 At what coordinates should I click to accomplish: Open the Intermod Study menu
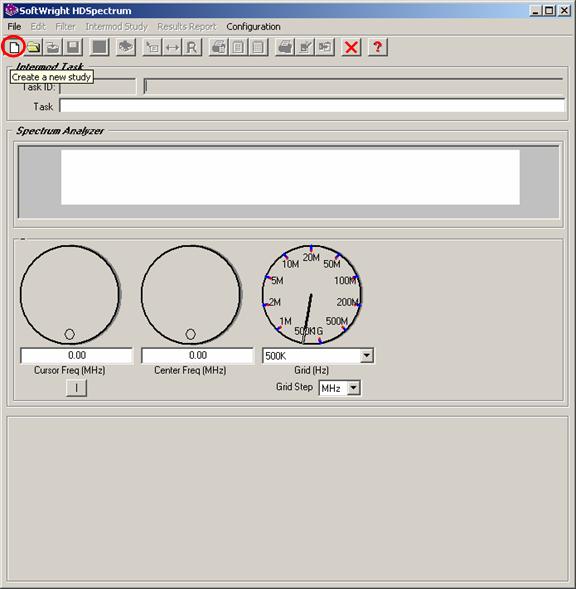[x=116, y=27]
